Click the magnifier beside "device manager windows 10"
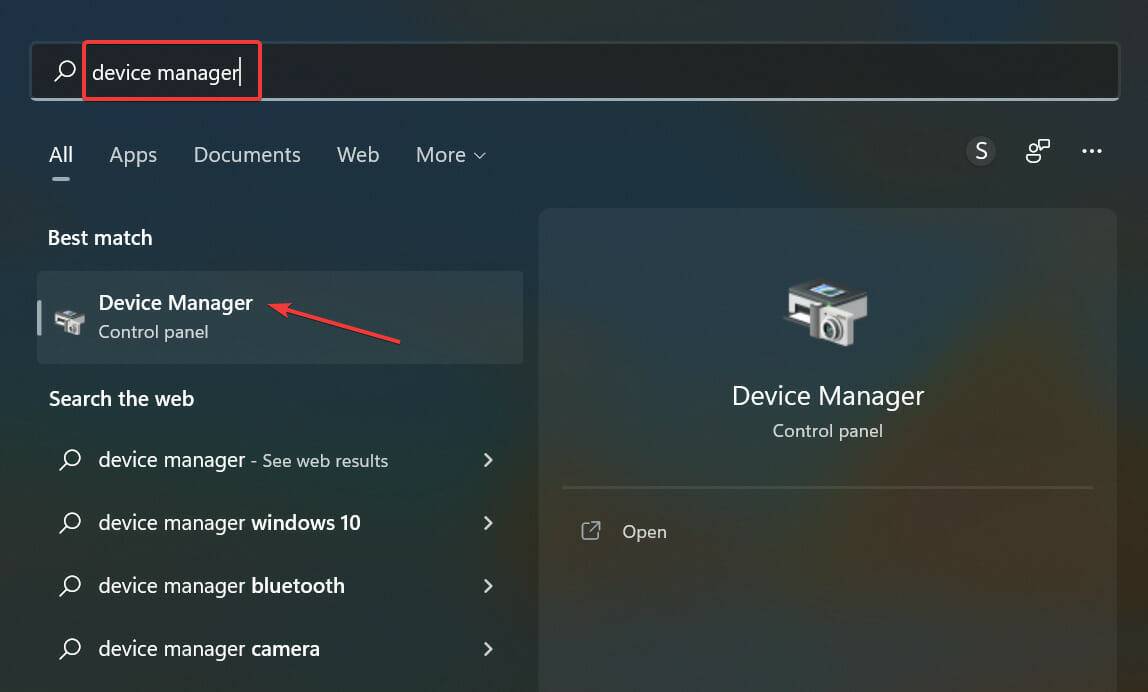The height and width of the screenshot is (692, 1148). pyautogui.click(x=70, y=523)
